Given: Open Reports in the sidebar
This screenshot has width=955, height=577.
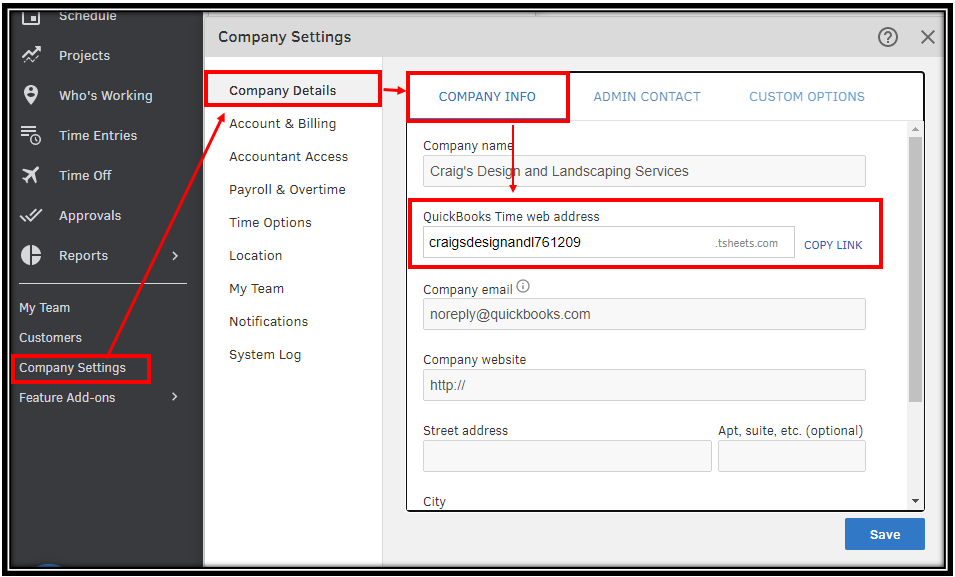Looking at the screenshot, I should [x=83, y=256].
